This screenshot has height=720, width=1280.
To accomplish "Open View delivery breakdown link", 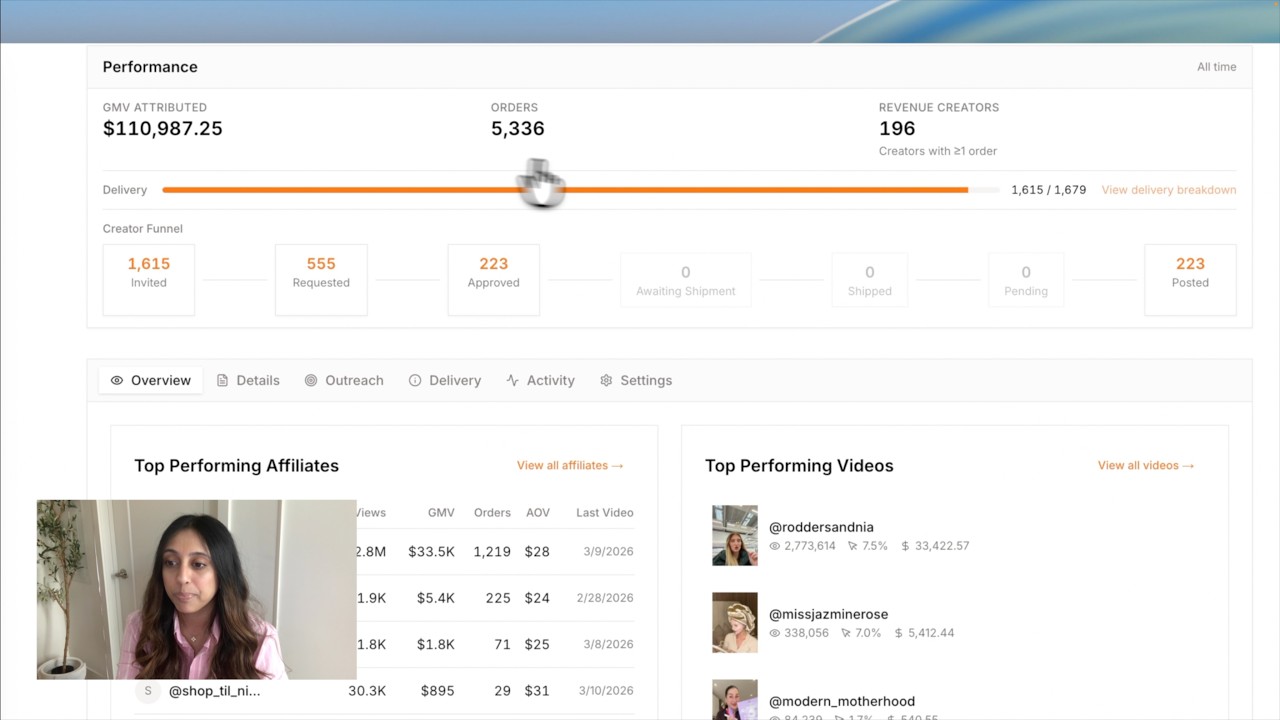I will click(x=1169, y=190).
